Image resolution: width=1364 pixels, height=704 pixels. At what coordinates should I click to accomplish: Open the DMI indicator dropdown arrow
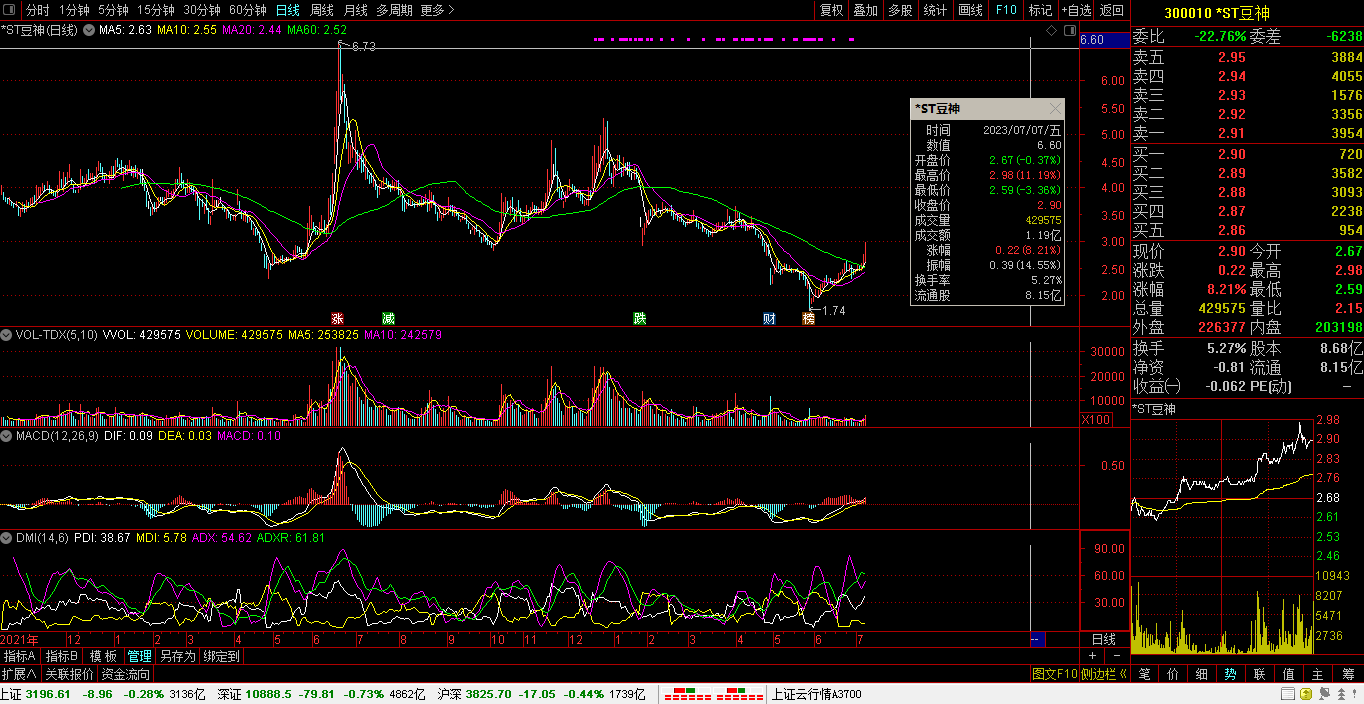tap(7, 537)
